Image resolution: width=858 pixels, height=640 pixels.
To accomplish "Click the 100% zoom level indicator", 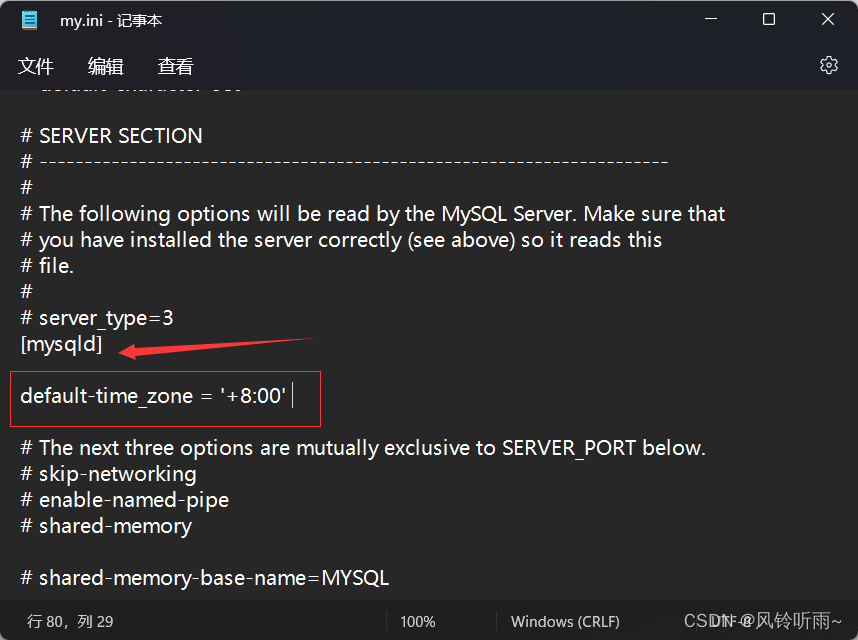I will pyautogui.click(x=417, y=621).
